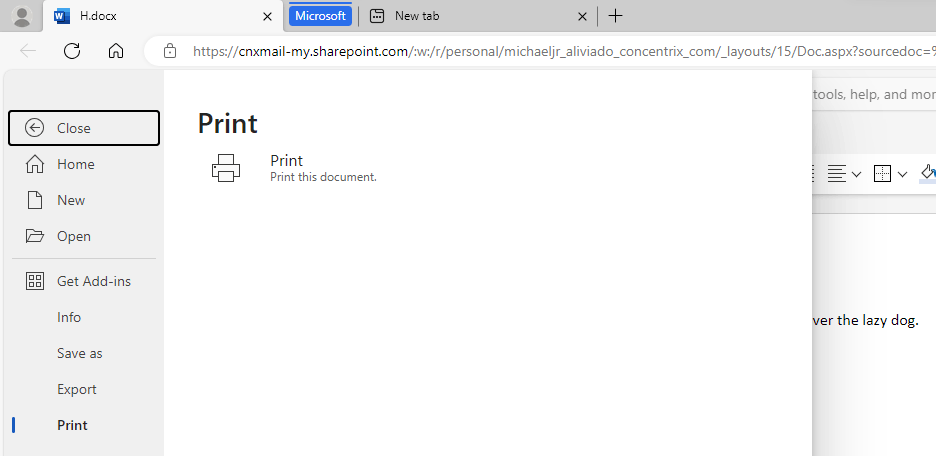Open the browser profile avatar
This screenshot has width=936, height=456.
pyautogui.click(x=22, y=16)
